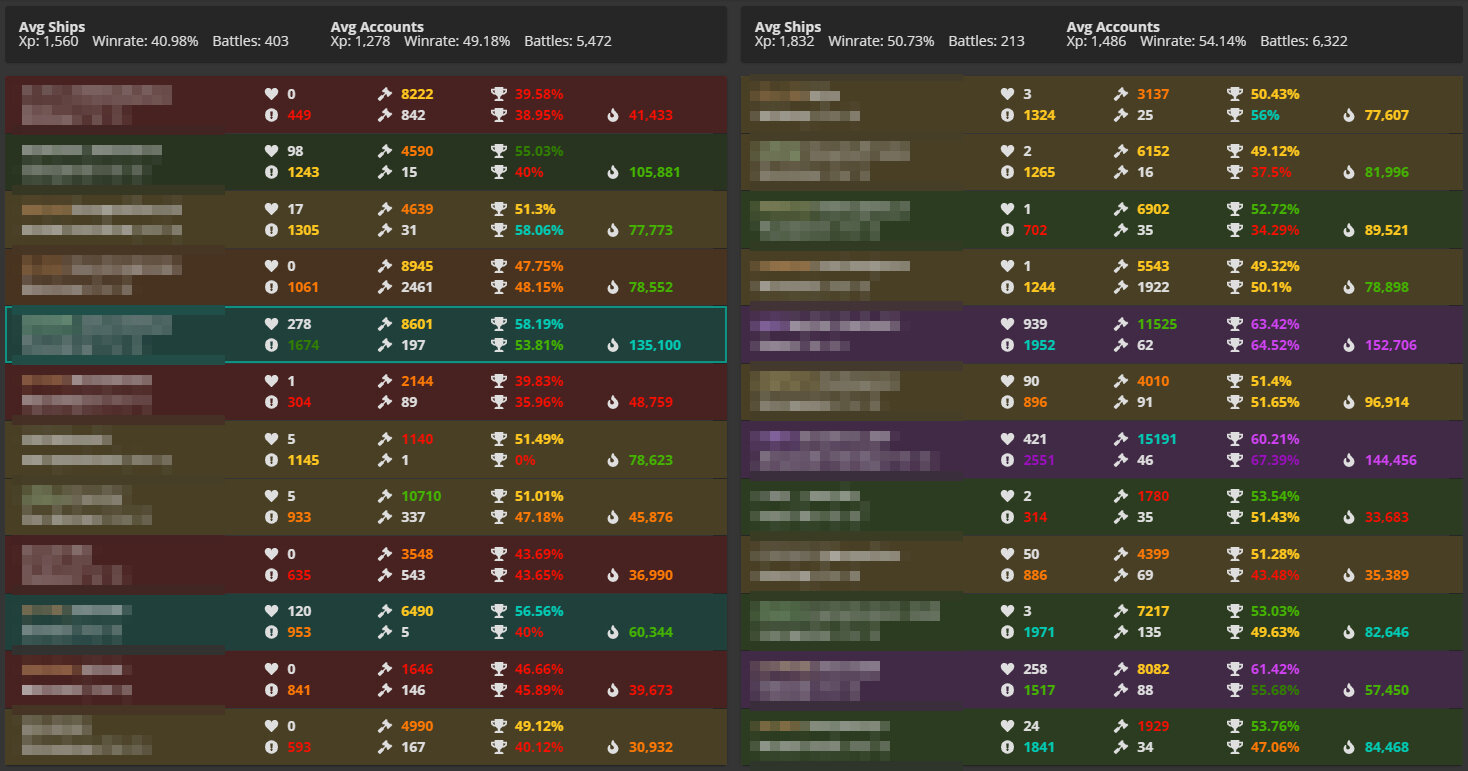Select the exclamation icon next to 449
Screen dimensions: 1468x771
click(x=271, y=115)
